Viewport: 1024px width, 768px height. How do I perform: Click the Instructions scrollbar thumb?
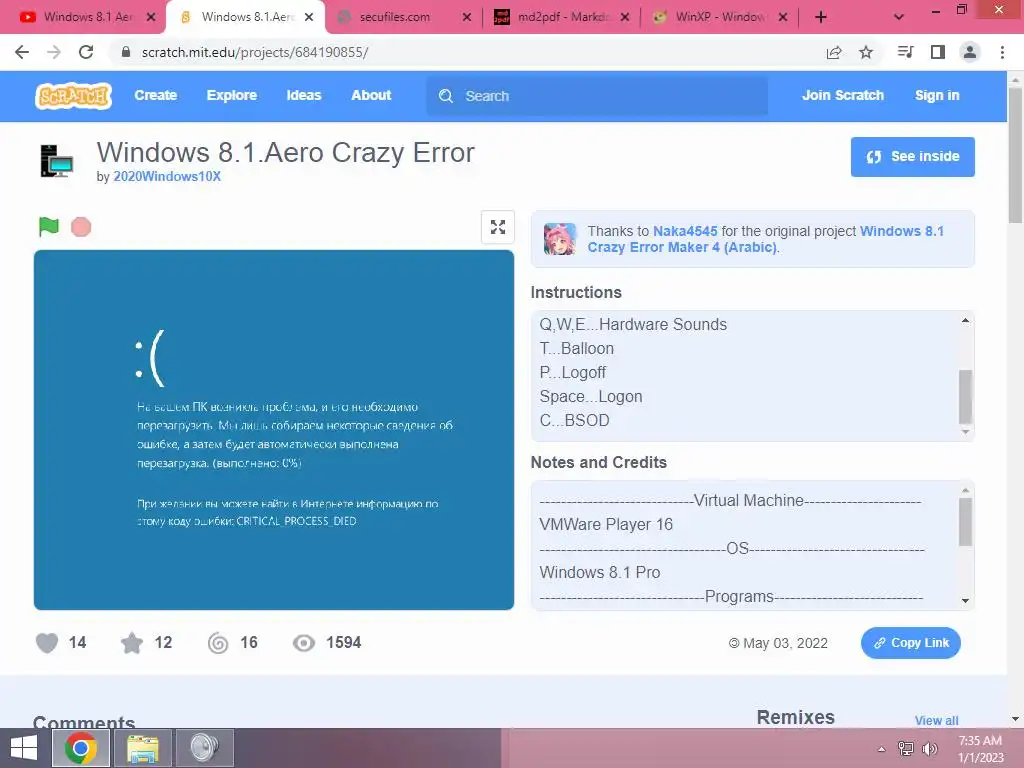965,396
